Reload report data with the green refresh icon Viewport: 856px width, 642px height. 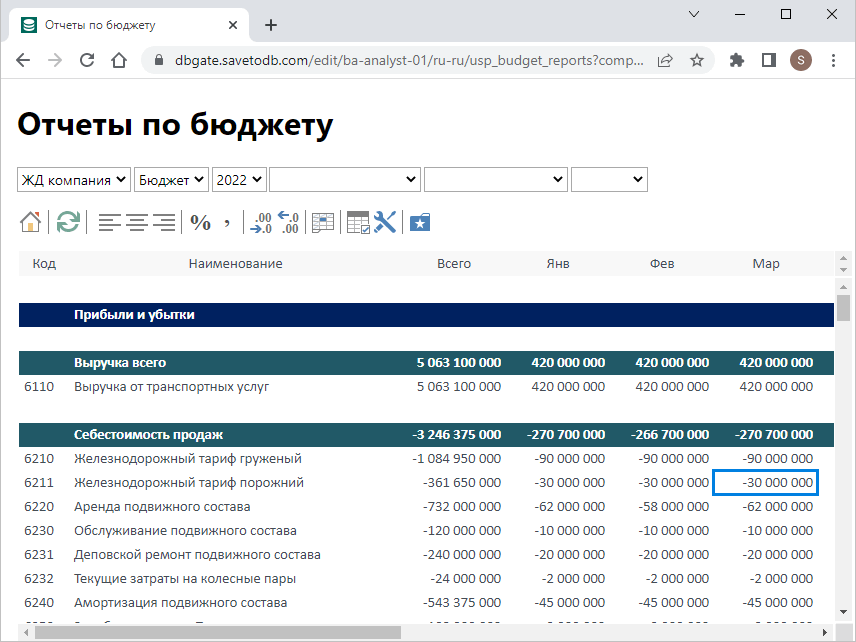click(x=68, y=222)
